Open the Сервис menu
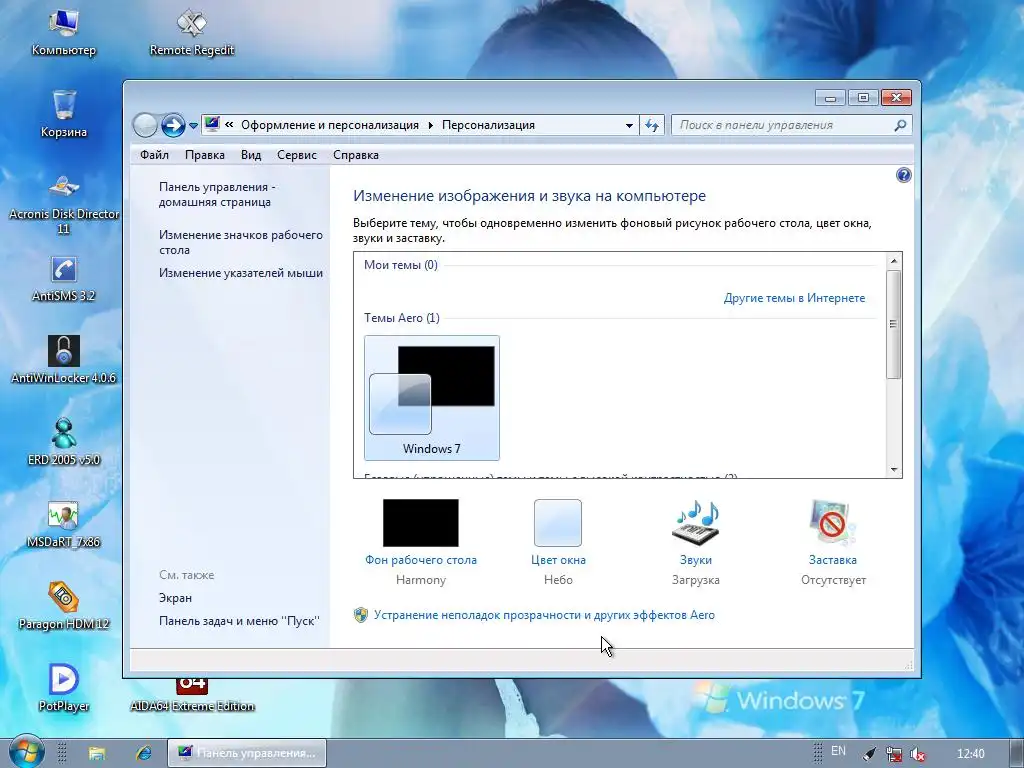The width and height of the screenshot is (1024, 768). (x=296, y=155)
